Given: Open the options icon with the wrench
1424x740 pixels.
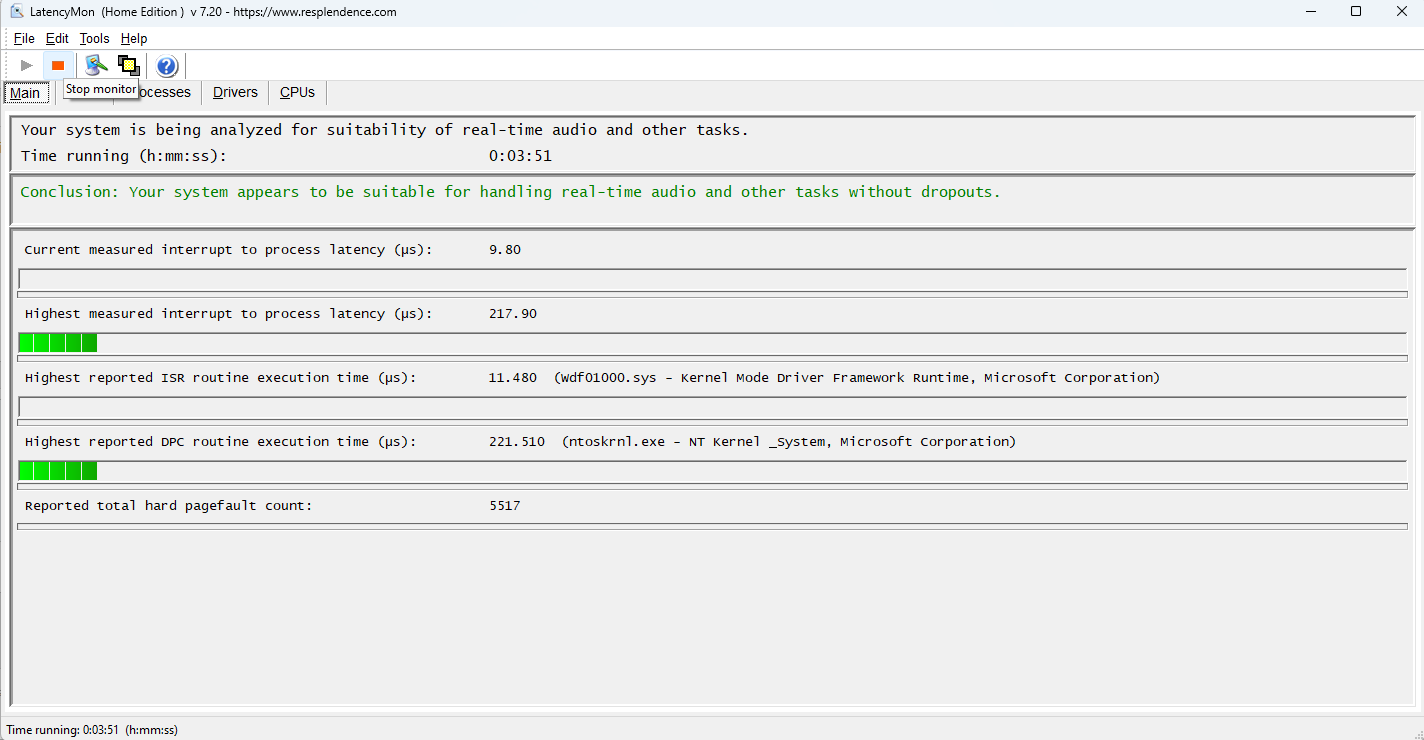Looking at the screenshot, I should tap(96, 65).
